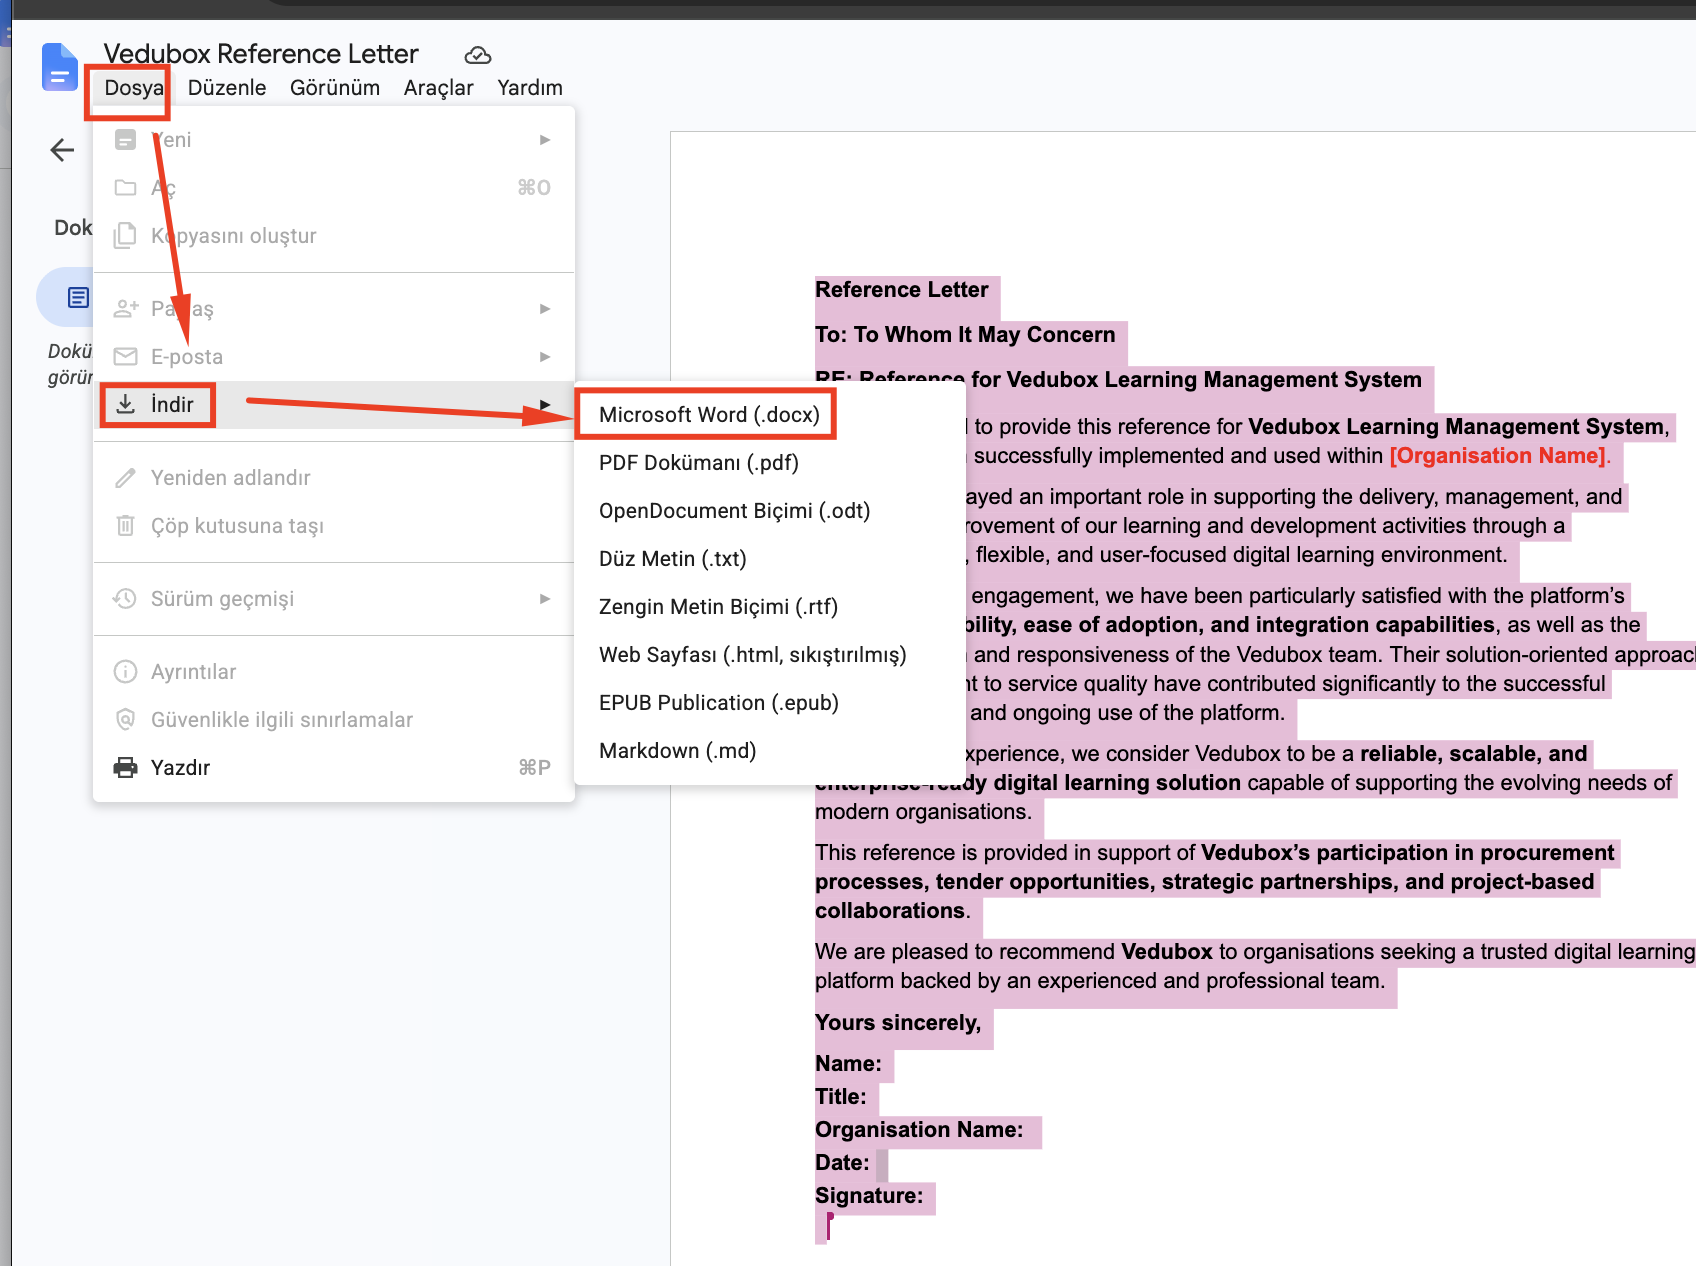Click the Yeniden adlandır pencil icon
This screenshot has width=1696, height=1266.
point(125,478)
